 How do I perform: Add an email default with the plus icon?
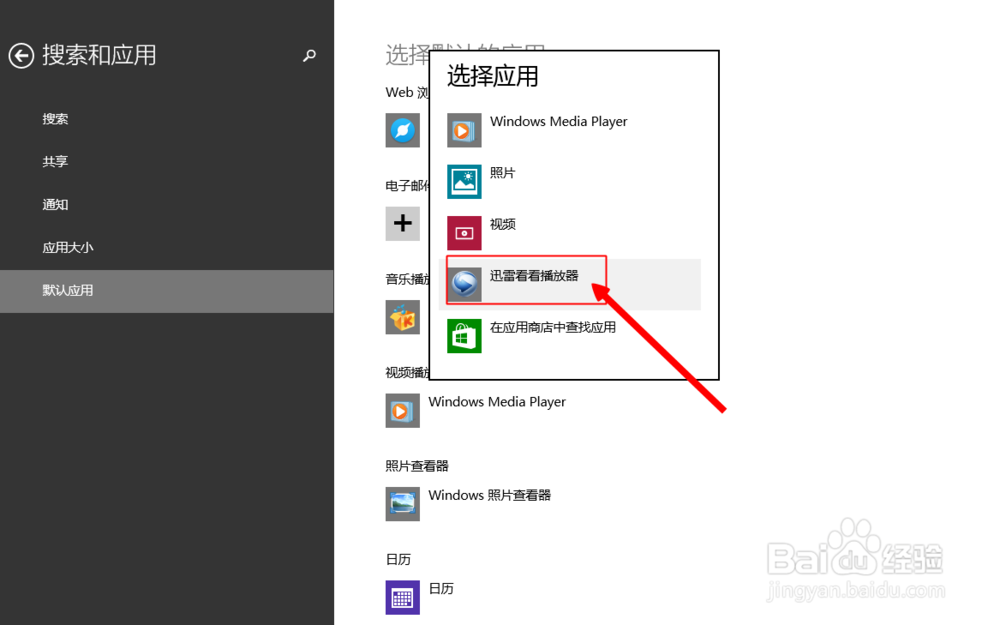pyautogui.click(x=402, y=223)
